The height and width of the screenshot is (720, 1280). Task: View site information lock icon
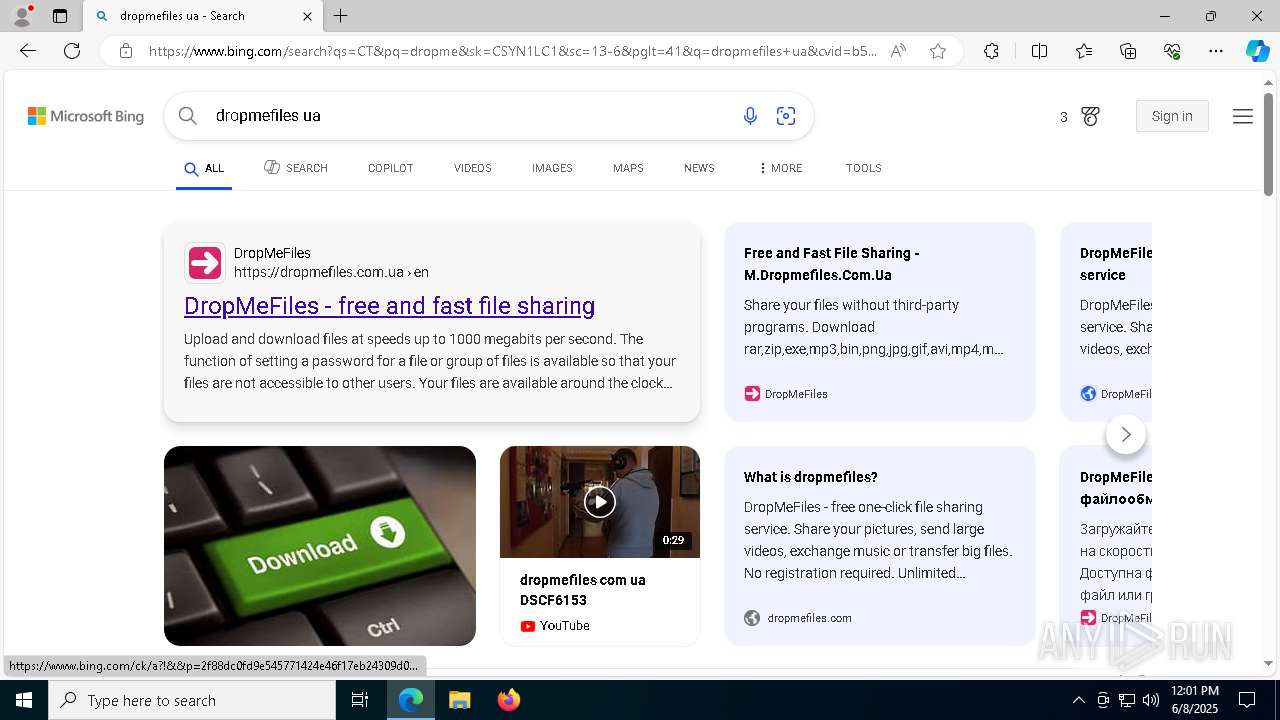(126, 51)
